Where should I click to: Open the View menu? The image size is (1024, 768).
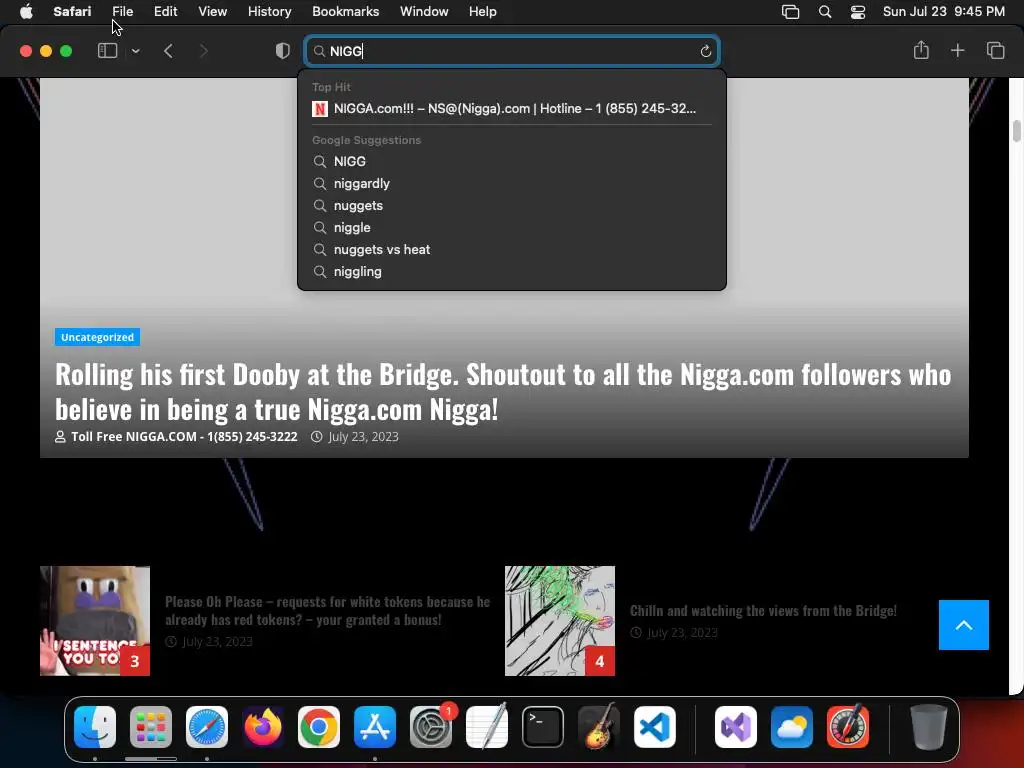click(212, 12)
